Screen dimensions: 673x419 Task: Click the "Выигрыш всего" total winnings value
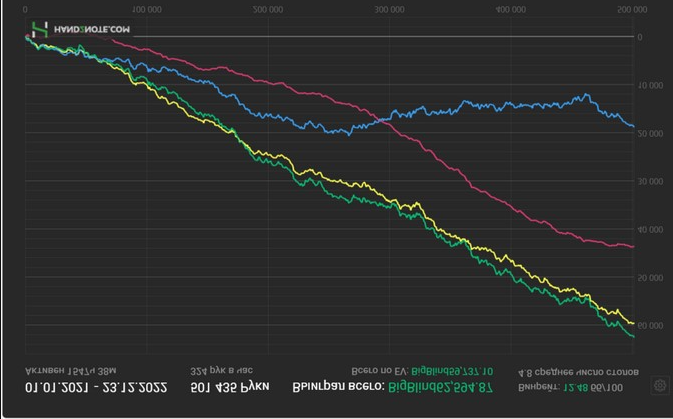[440, 387]
